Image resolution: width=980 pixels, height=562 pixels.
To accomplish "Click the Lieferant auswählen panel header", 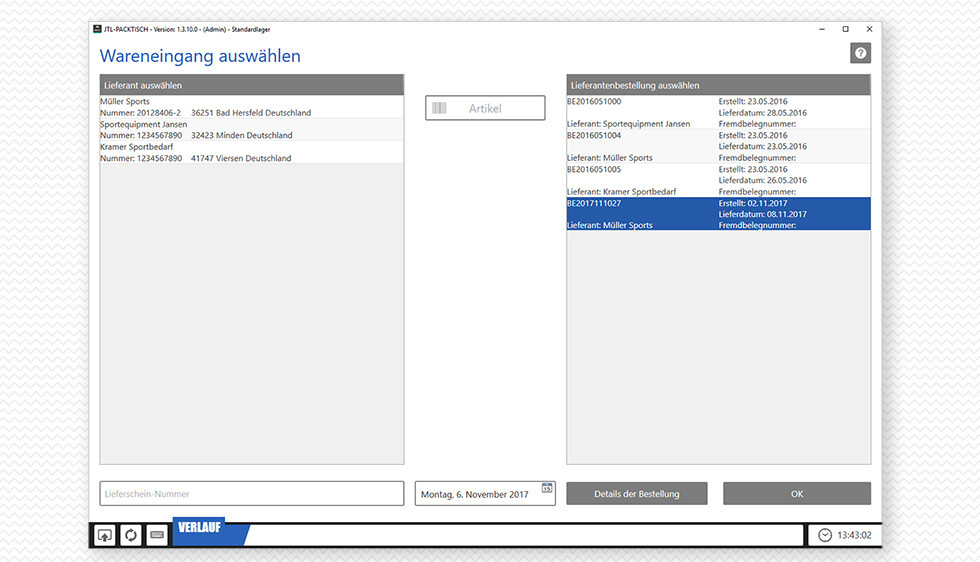I will (x=252, y=85).
